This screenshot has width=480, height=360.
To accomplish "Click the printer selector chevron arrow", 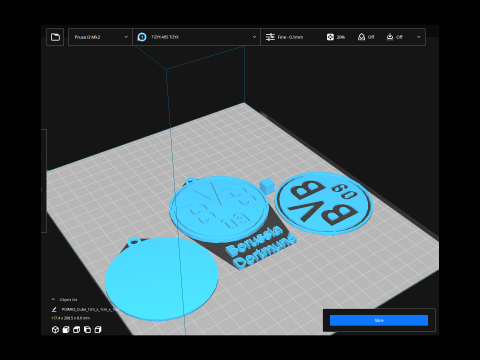I will (x=126, y=37).
